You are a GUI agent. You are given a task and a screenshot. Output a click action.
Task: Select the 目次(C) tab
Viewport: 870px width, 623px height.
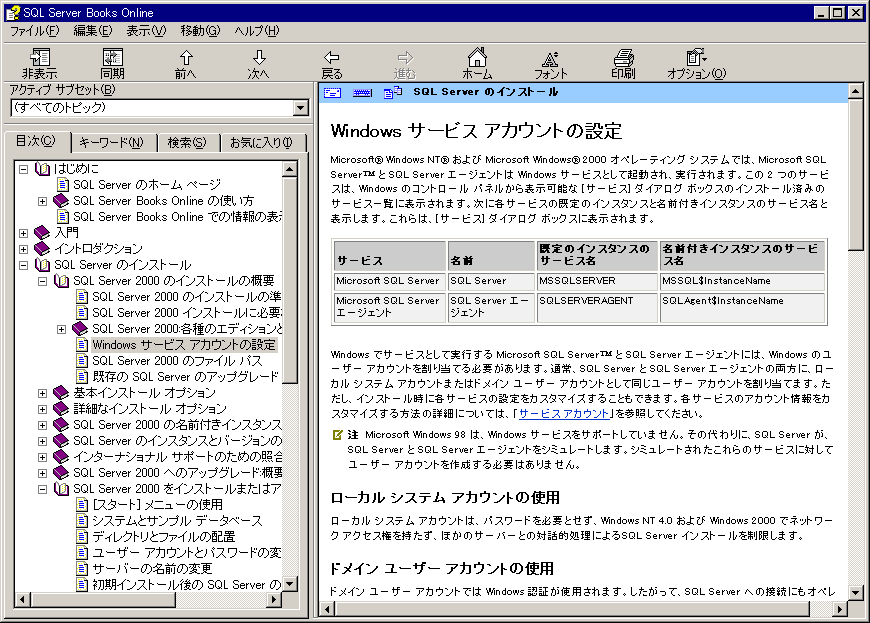pos(36,141)
